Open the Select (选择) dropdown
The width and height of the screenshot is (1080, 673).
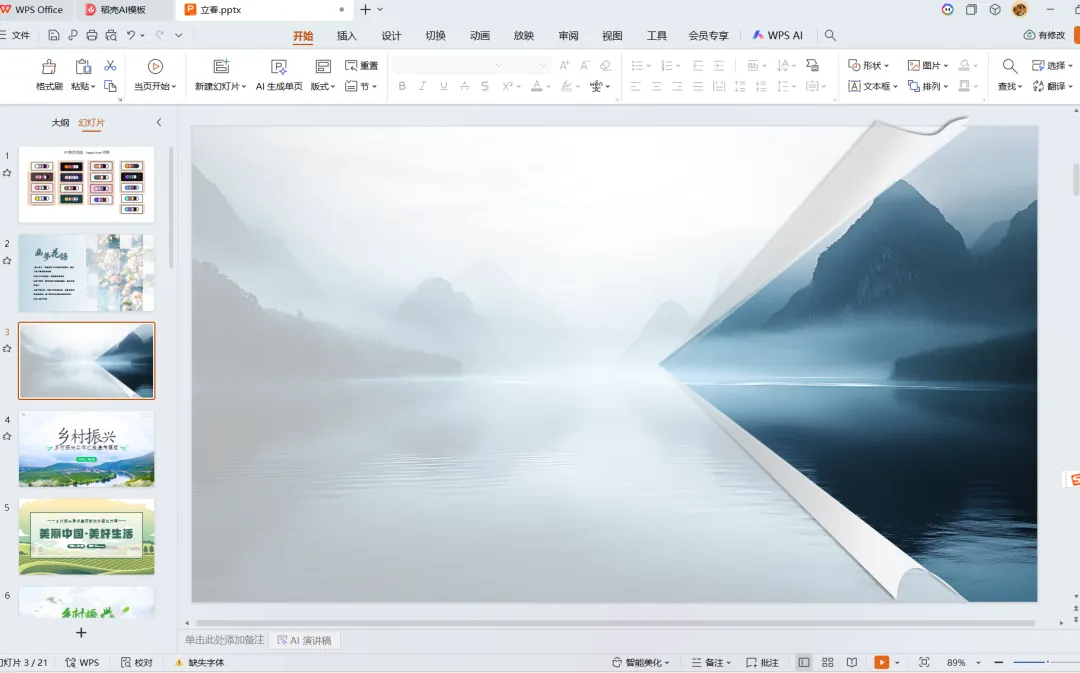1052,65
